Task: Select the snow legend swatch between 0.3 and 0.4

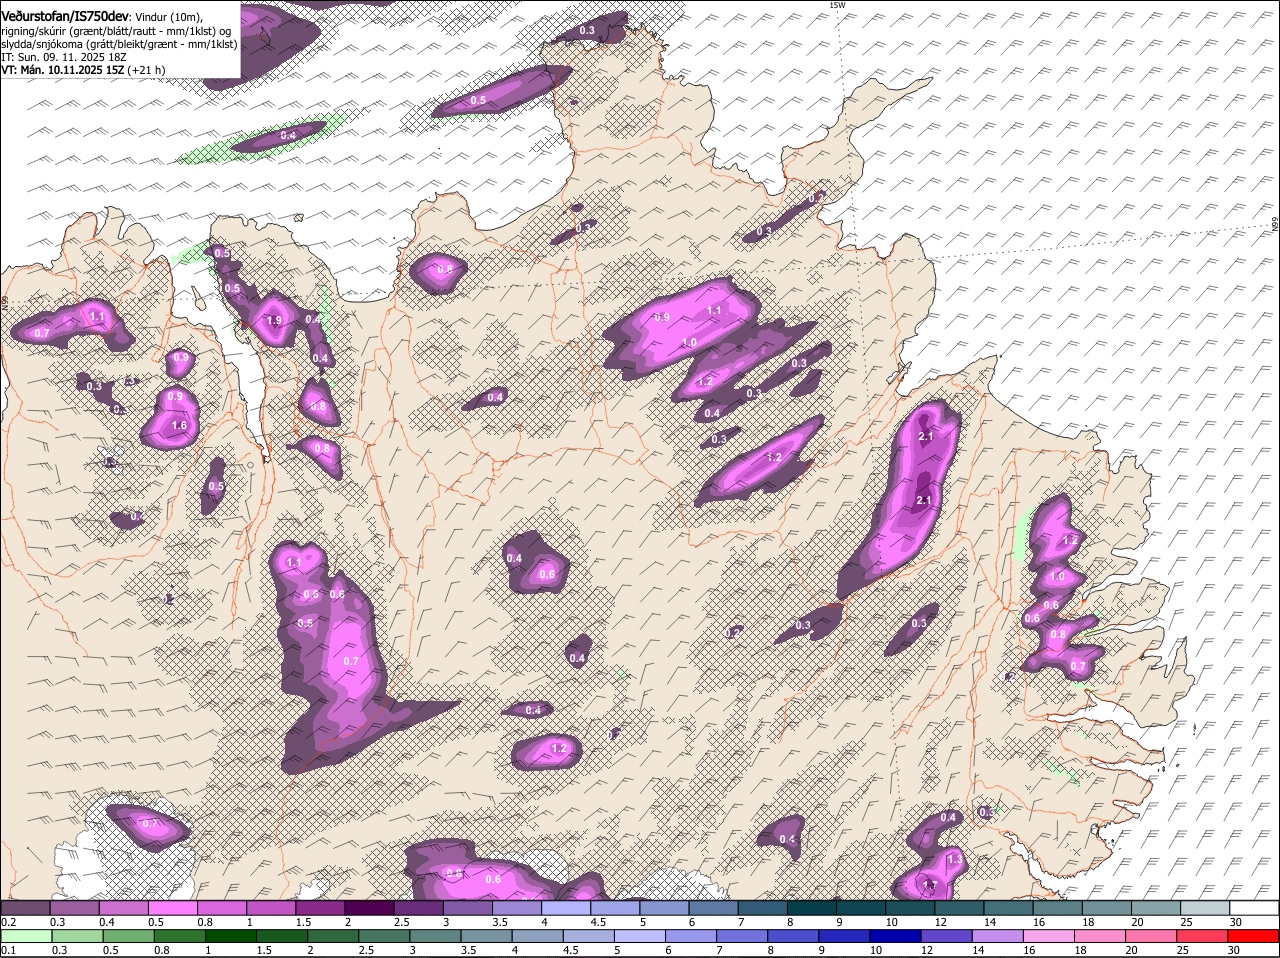Action: [74, 907]
